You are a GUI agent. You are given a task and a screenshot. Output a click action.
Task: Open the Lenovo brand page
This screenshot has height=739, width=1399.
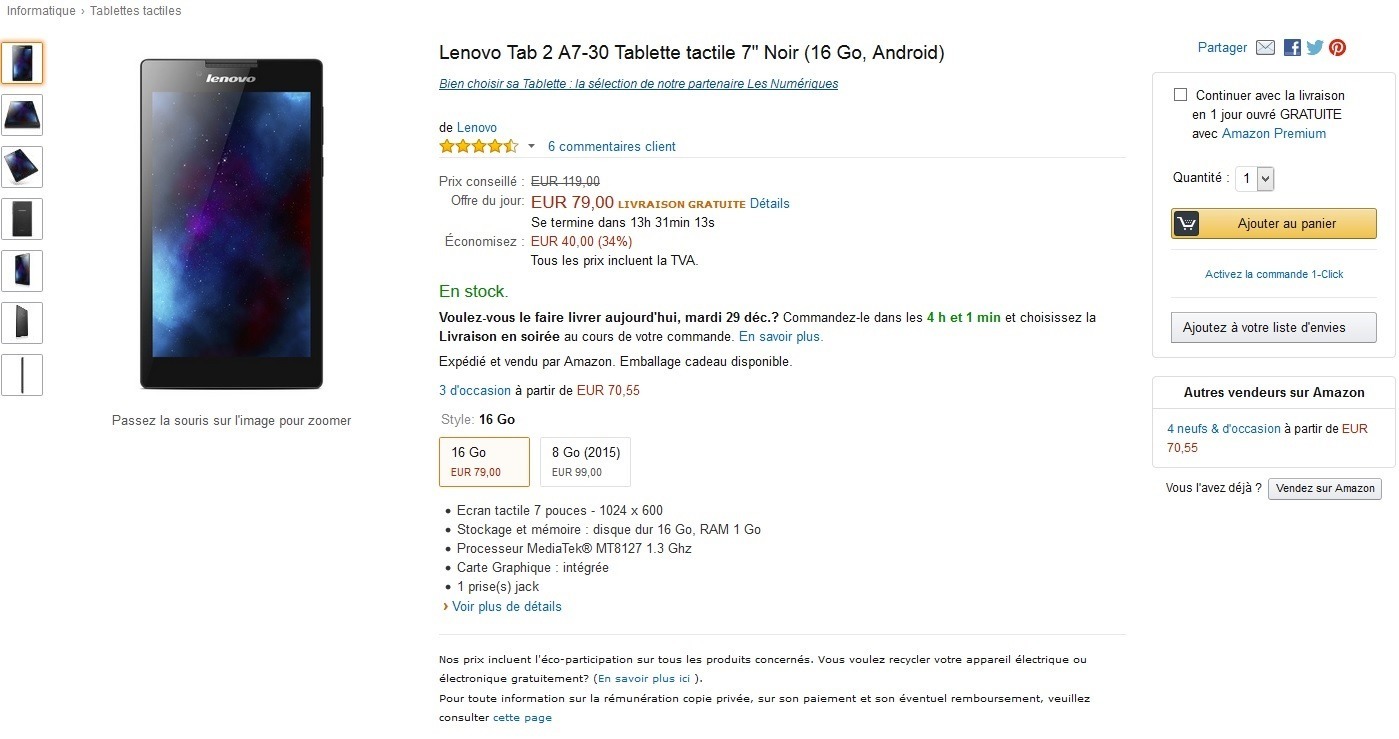click(476, 127)
